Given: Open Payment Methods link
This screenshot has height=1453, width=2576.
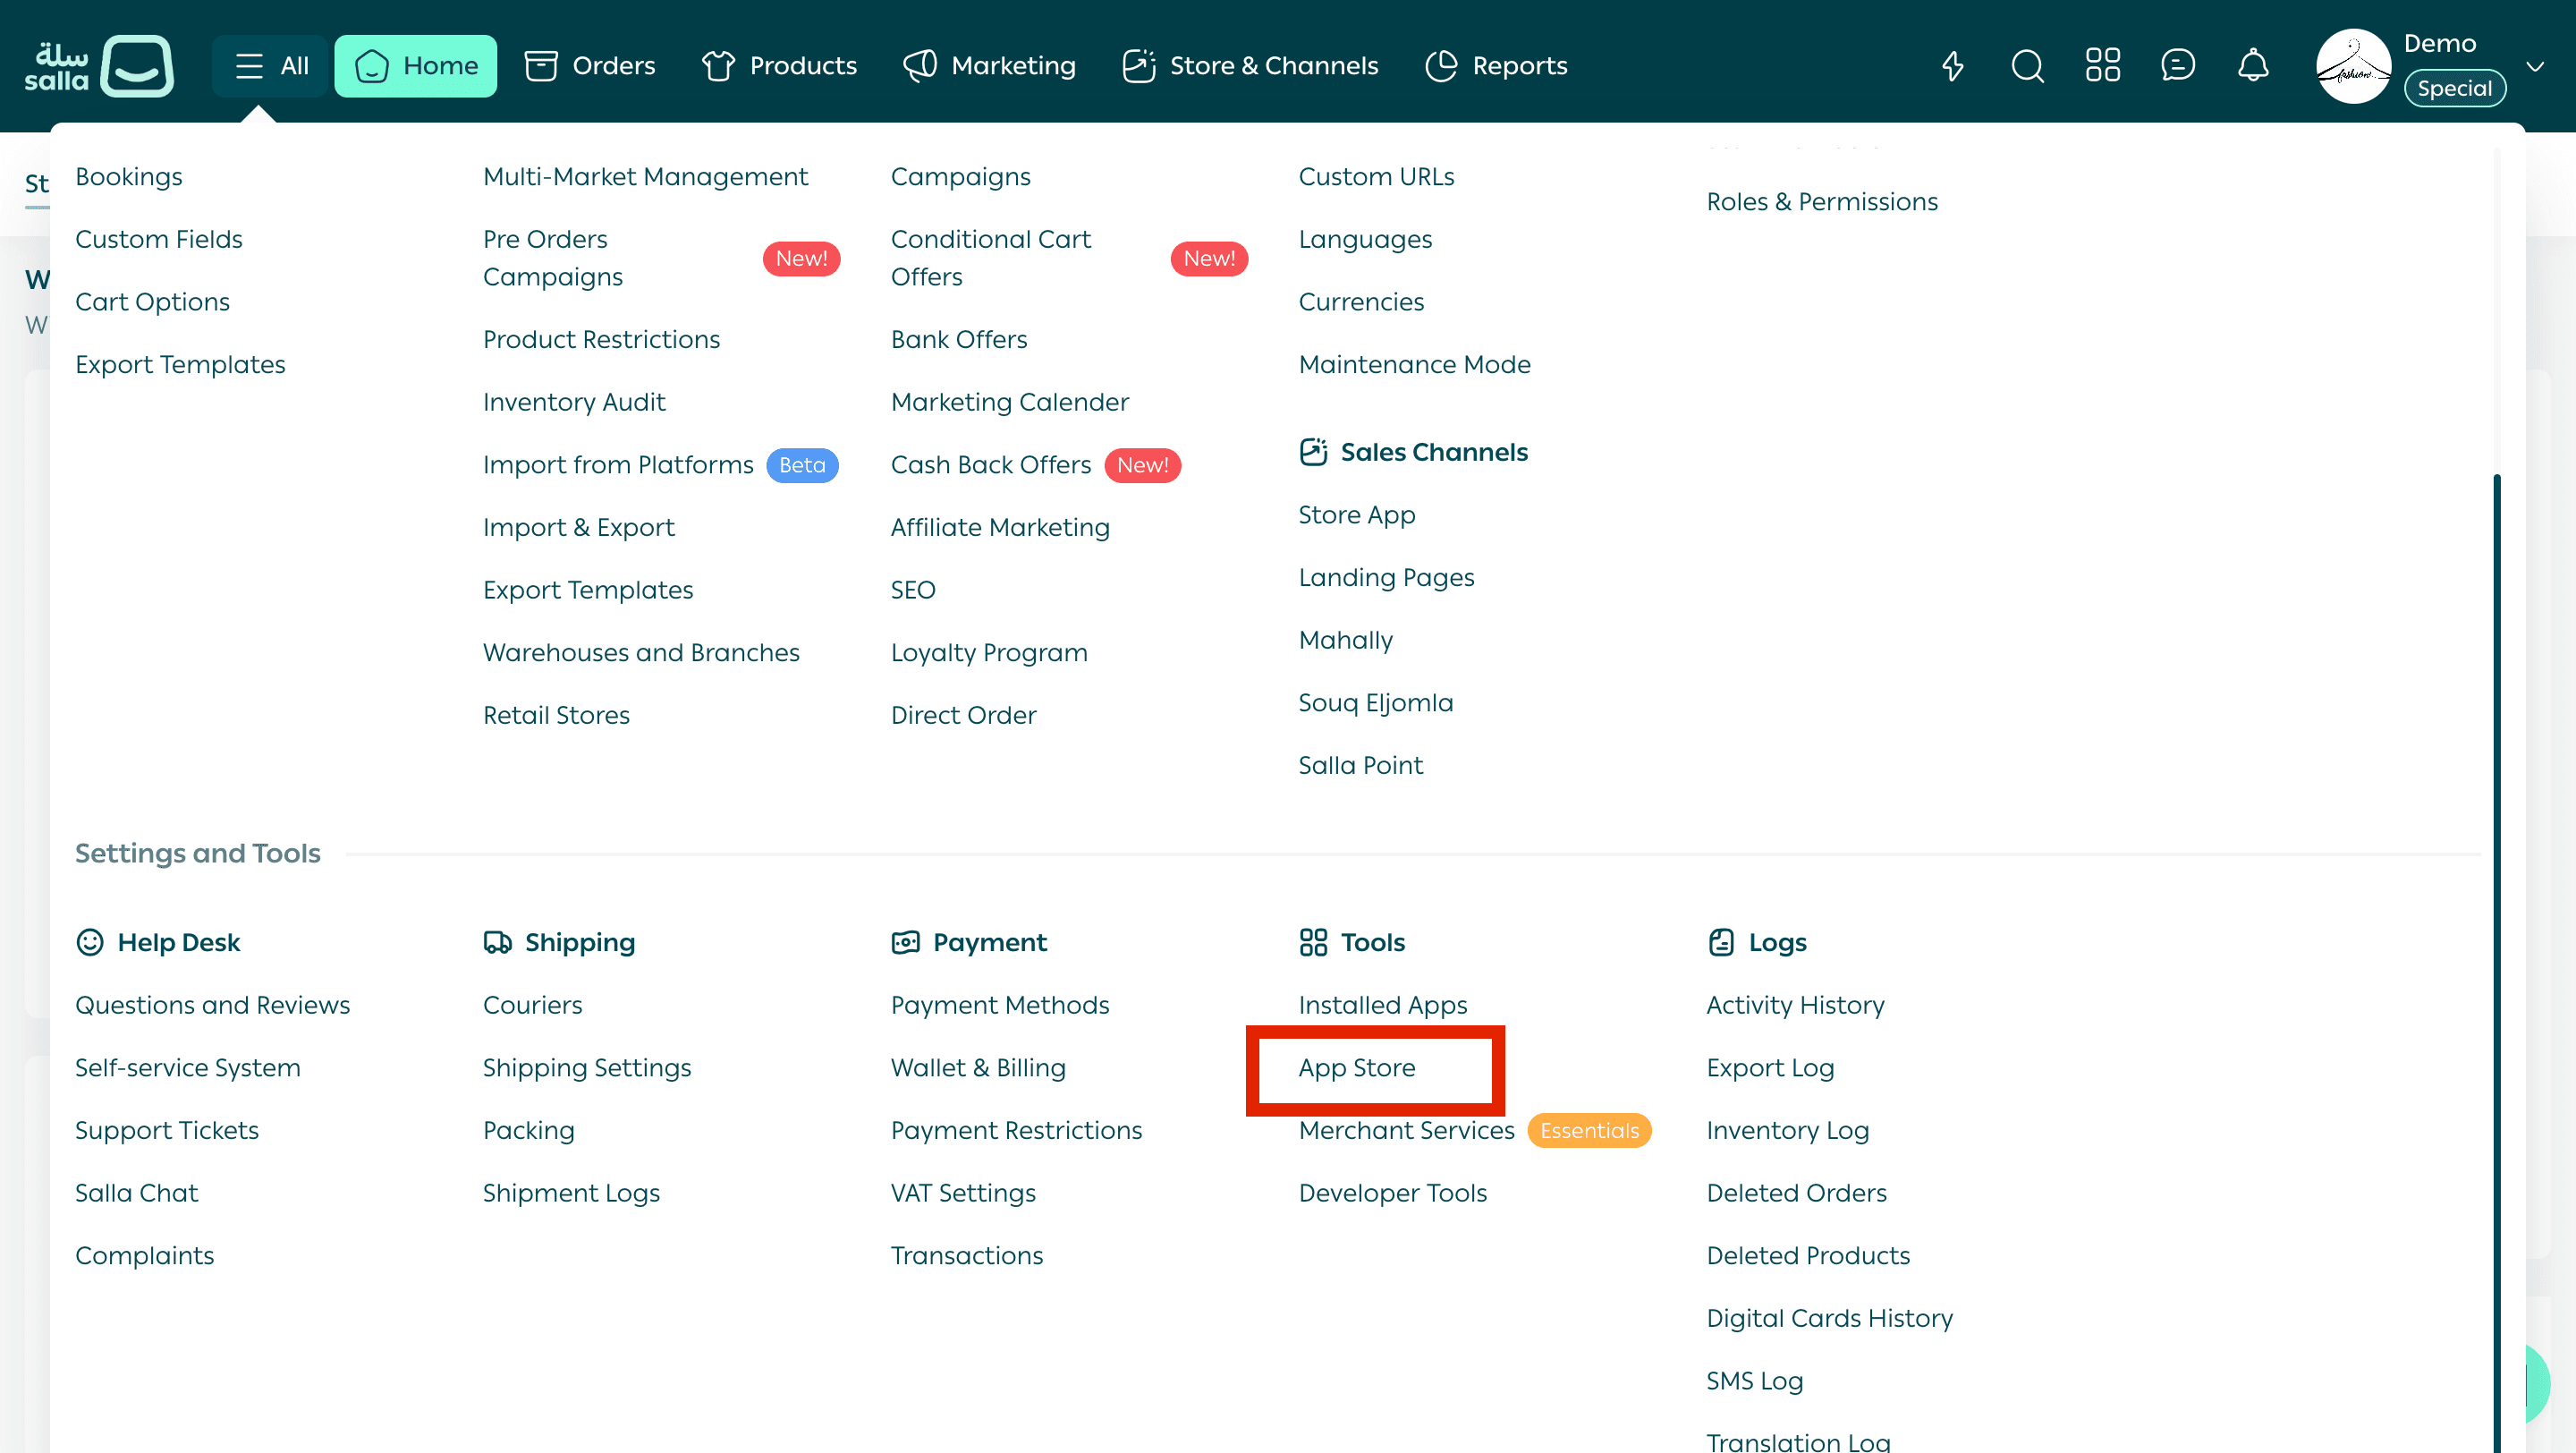Looking at the screenshot, I should point(999,1005).
